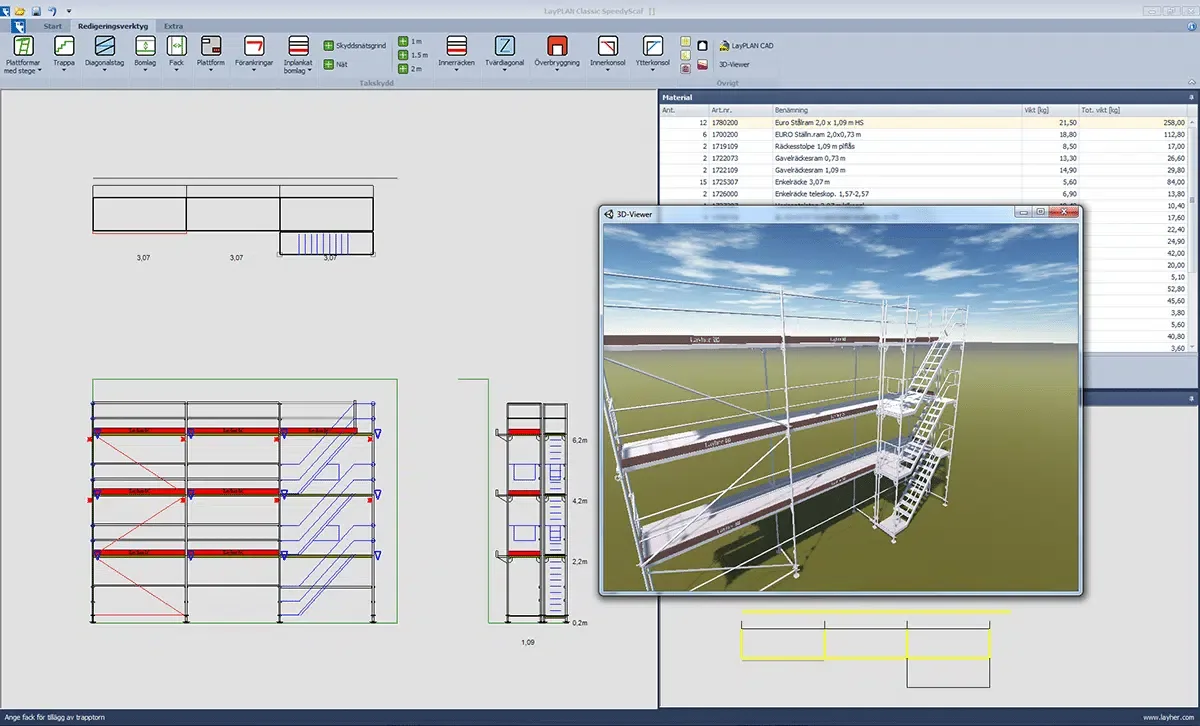Expand the Trappa dropdown arrow
Image resolution: width=1200 pixels, height=726 pixels.
click(65, 71)
